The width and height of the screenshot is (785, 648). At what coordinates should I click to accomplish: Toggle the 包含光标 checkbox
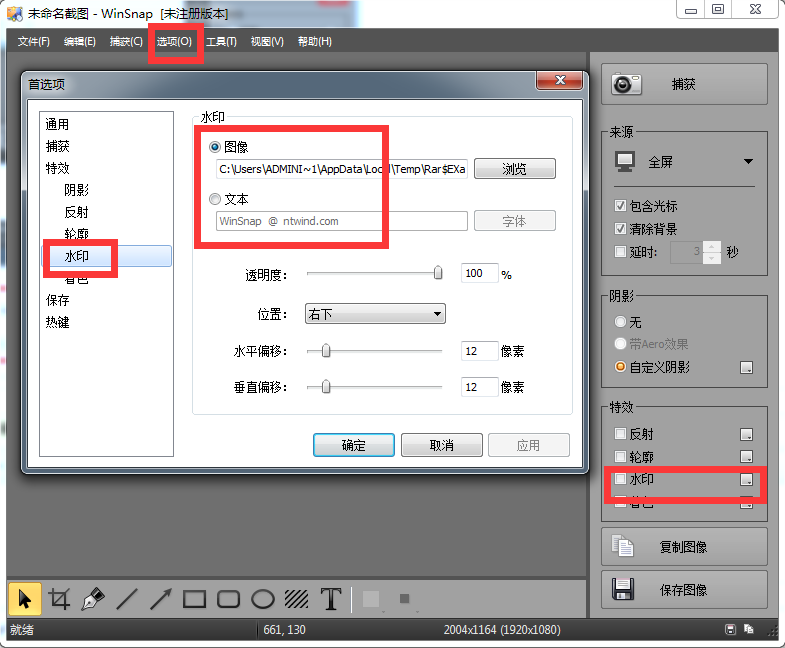click(620, 206)
